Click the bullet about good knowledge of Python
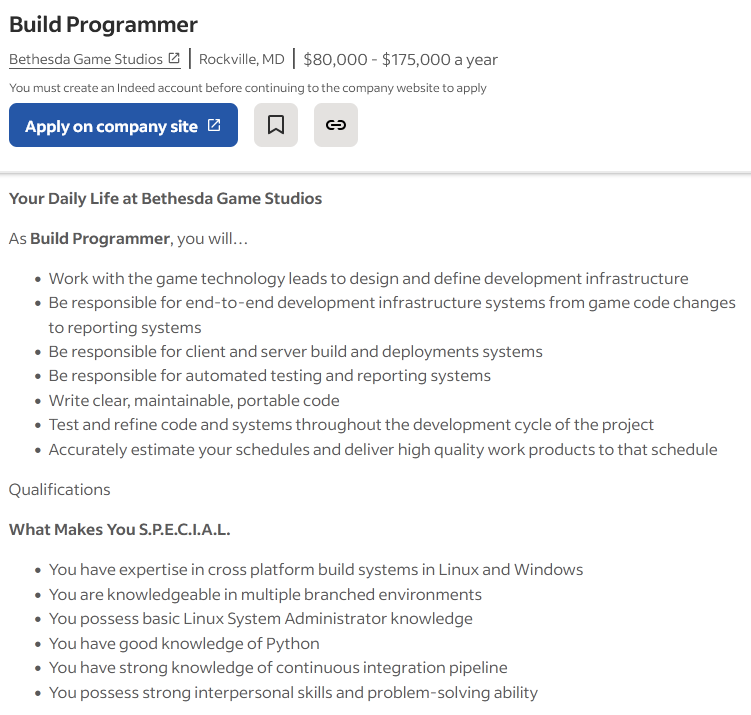Image resolution: width=751 pixels, height=715 pixels. pos(184,643)
